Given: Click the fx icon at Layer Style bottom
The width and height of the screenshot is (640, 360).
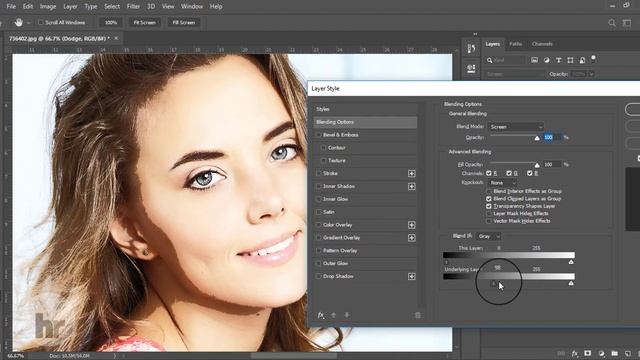Looking at the screenshot, I should point(321,315).
